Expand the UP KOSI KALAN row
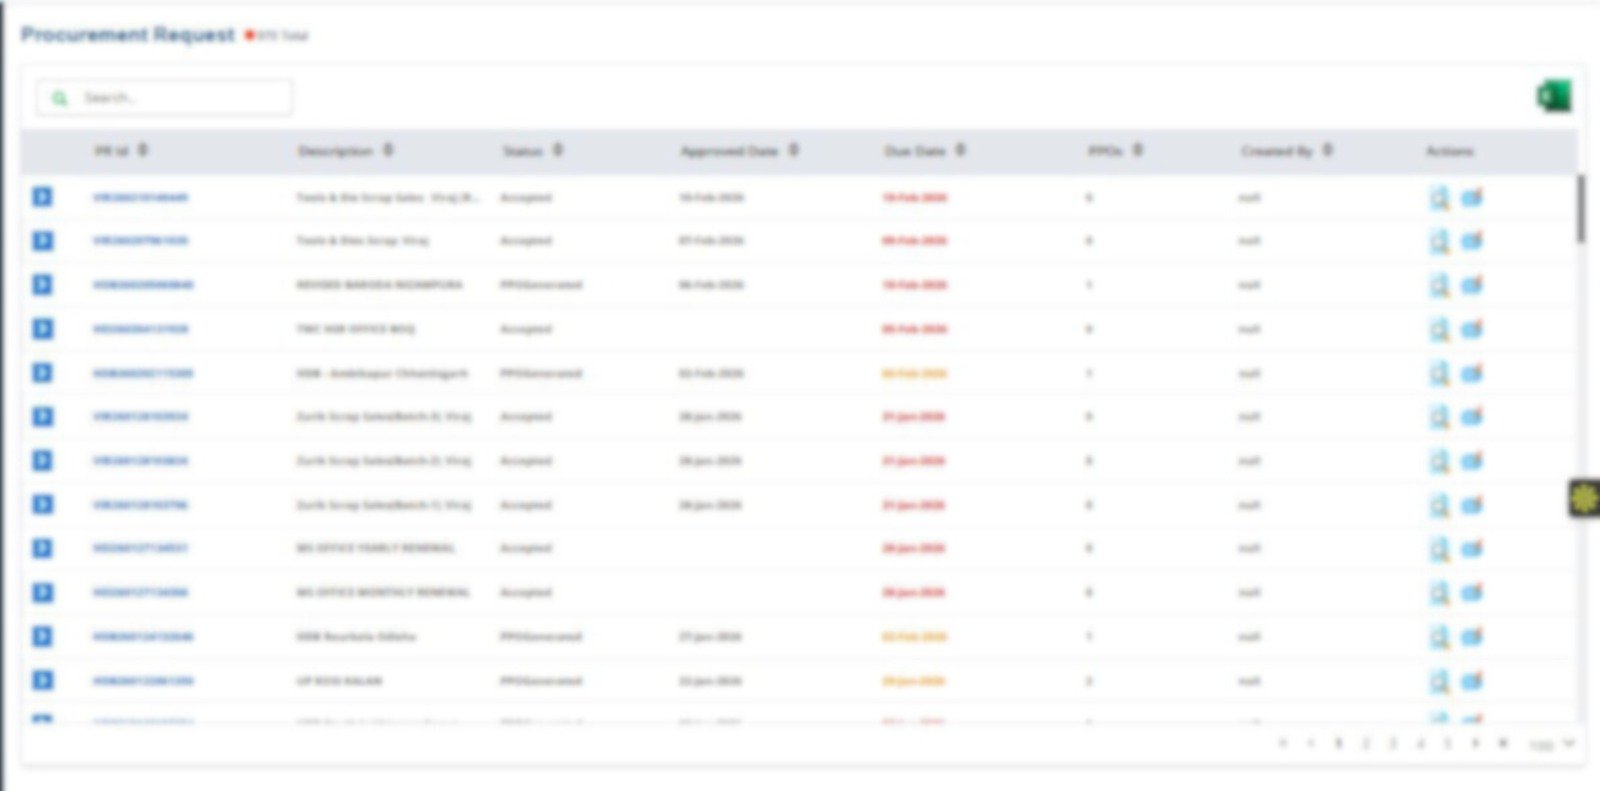 (42, 681)
